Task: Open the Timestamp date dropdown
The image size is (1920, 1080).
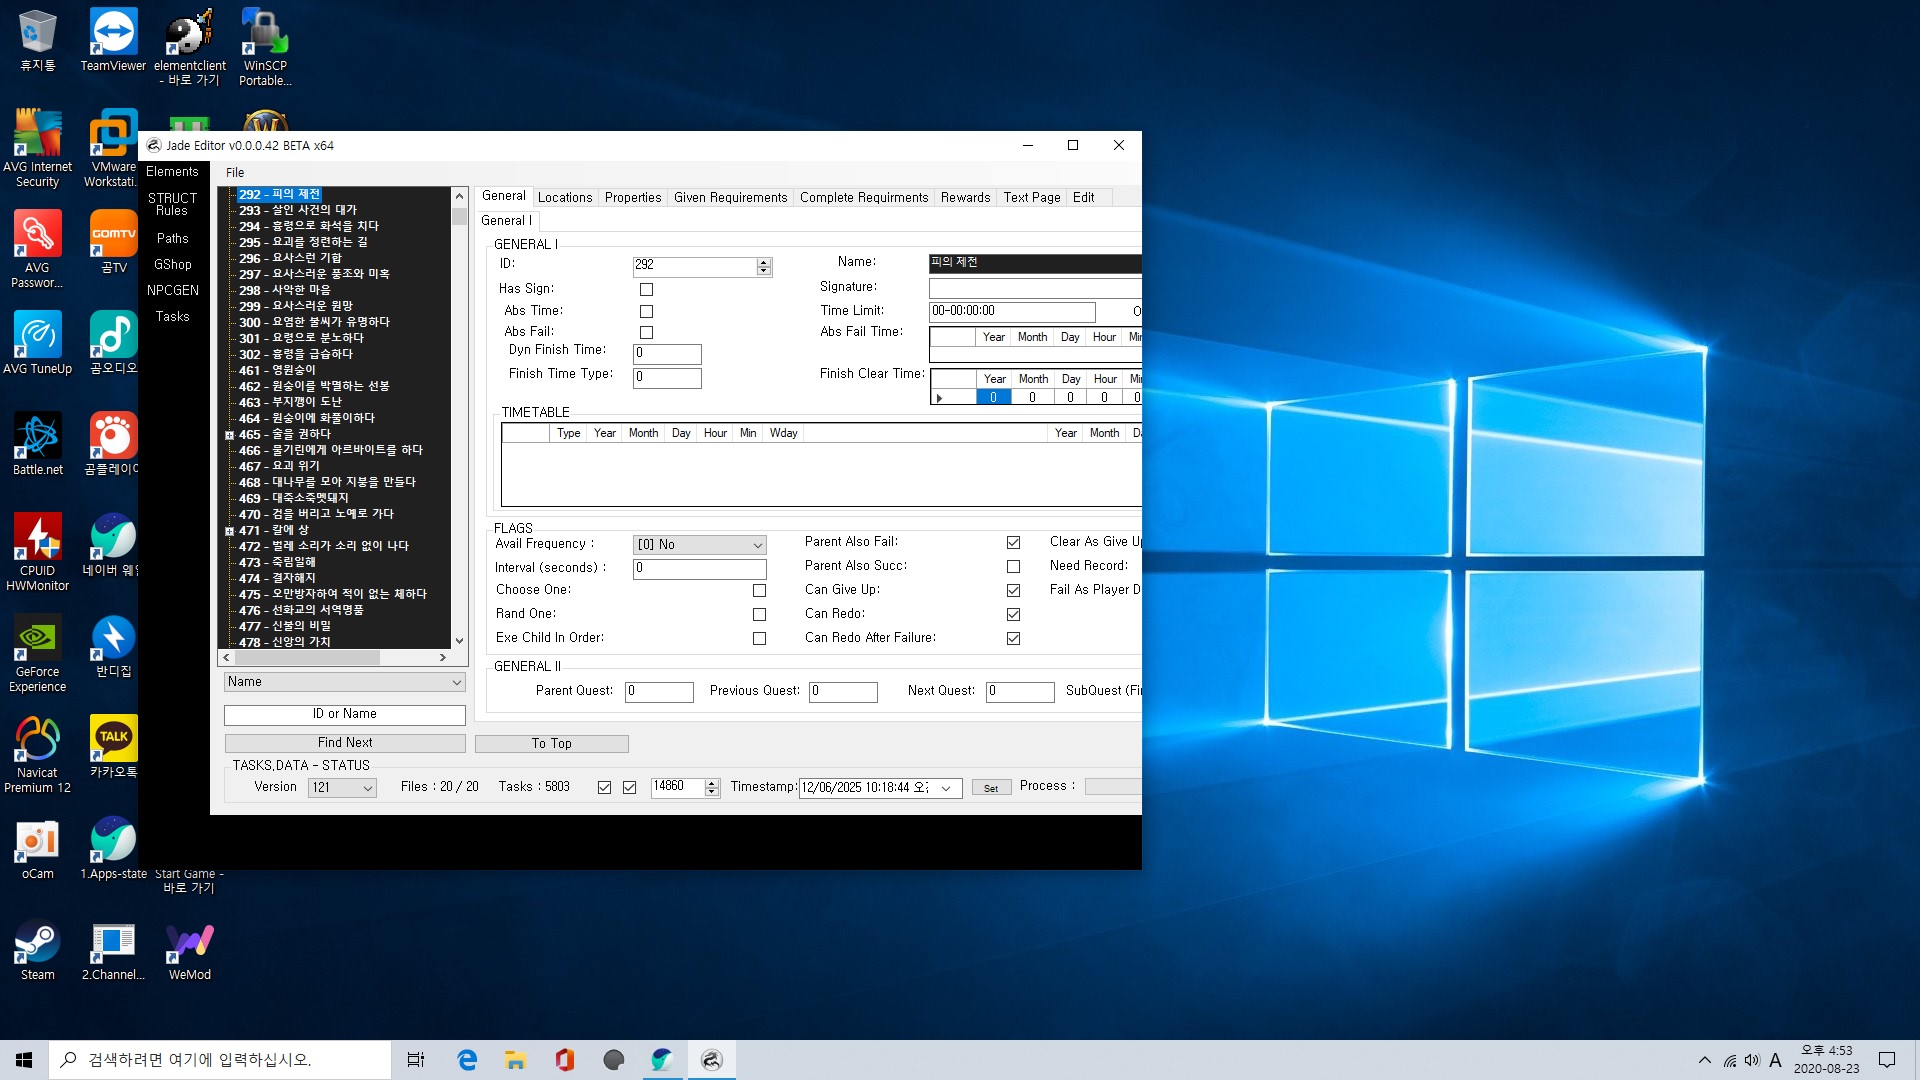Action: [945, 788]
